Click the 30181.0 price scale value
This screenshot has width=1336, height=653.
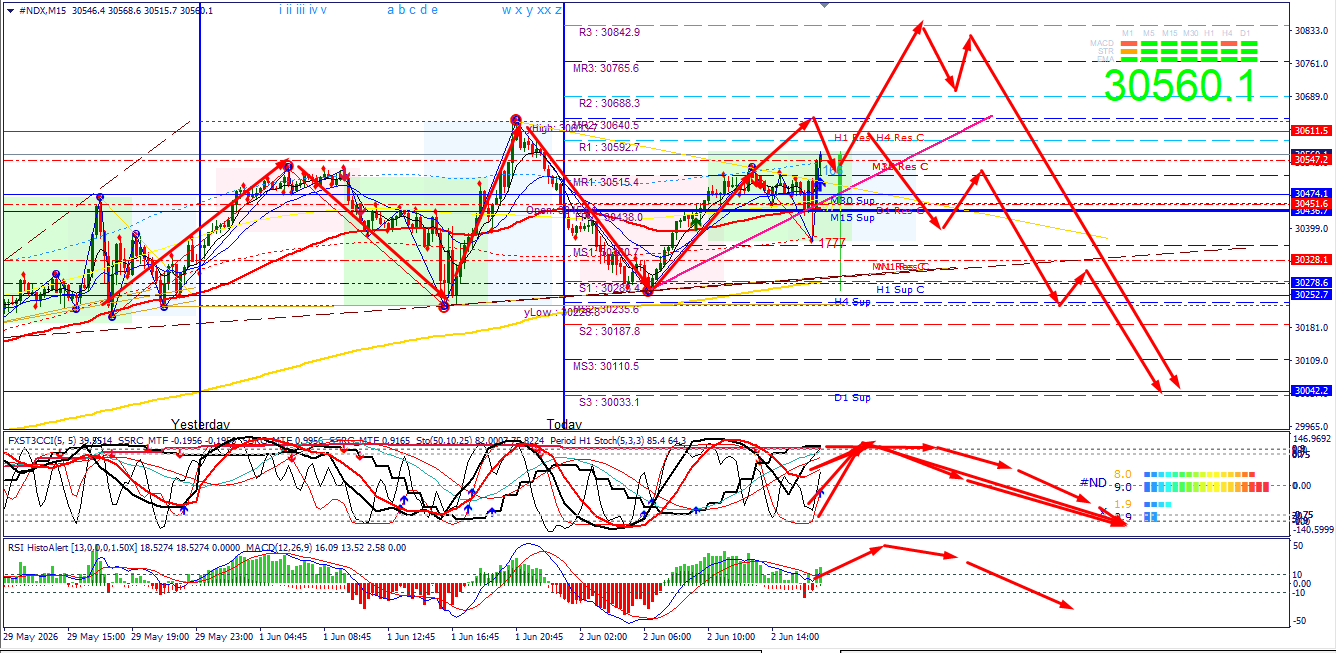point(1312,327)
